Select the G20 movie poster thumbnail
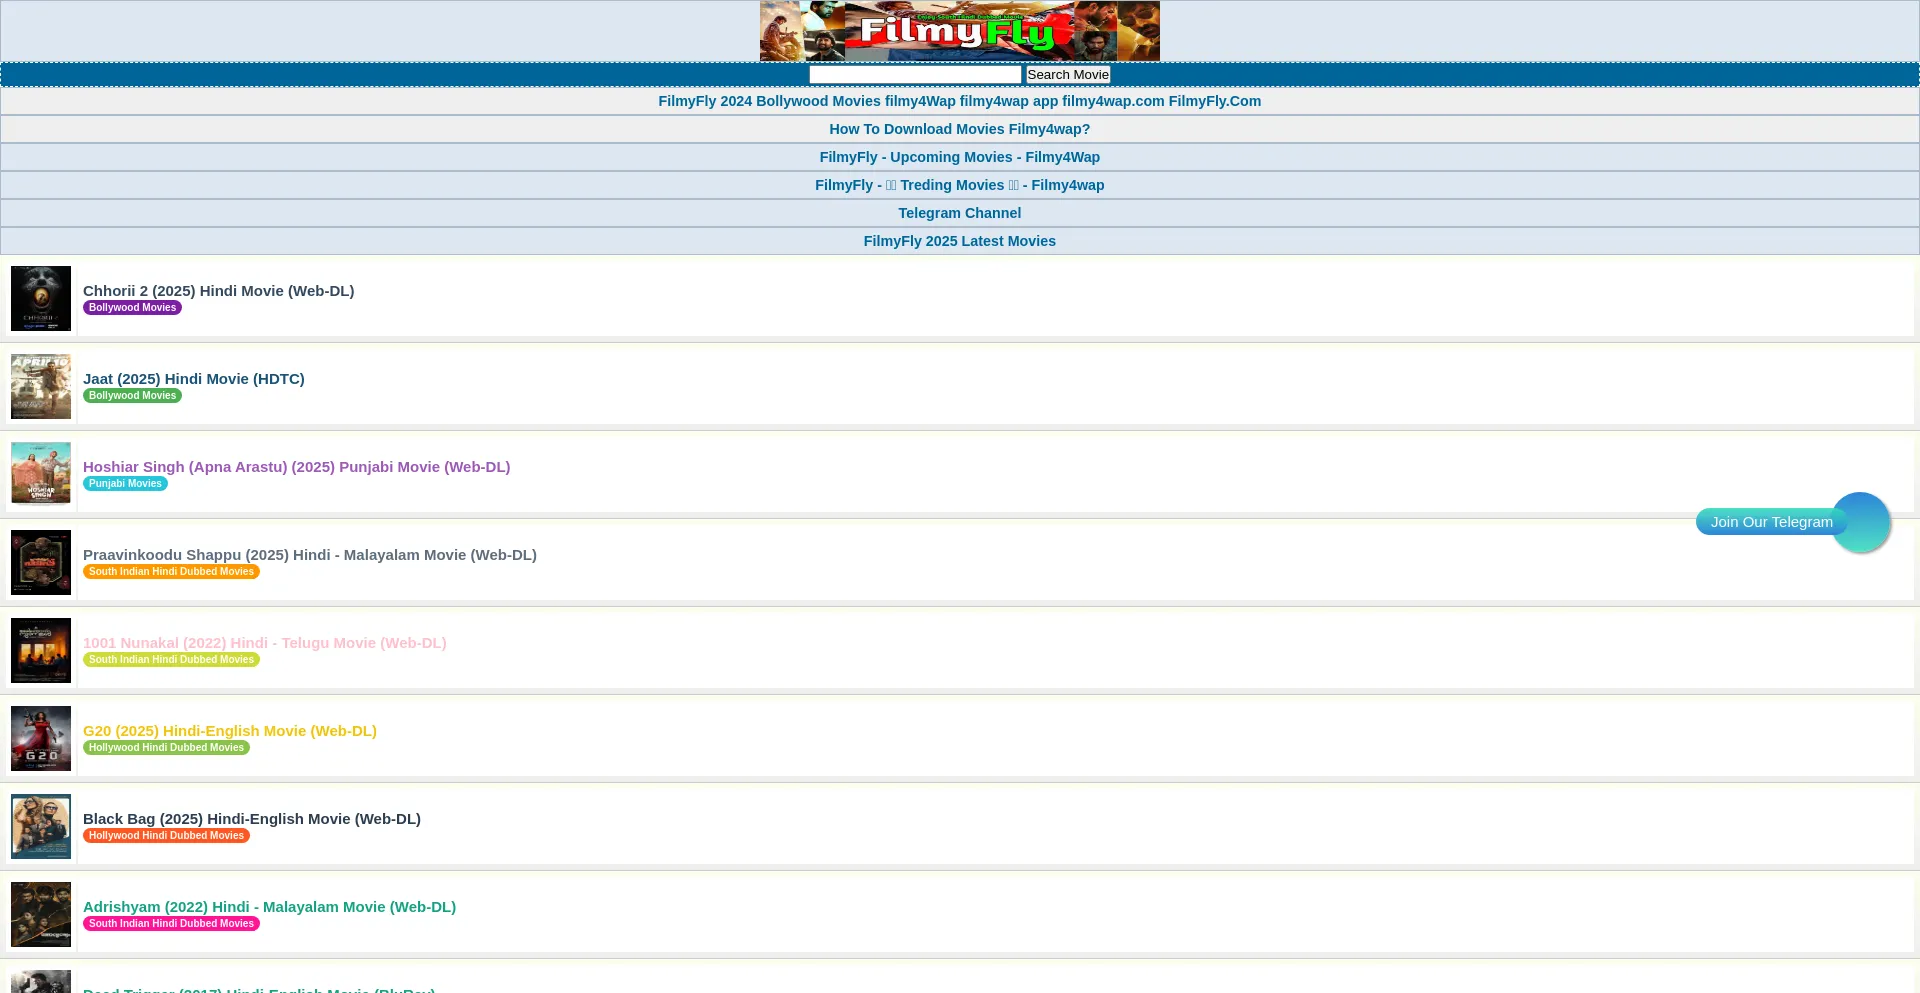The height and width of the screenshot is (993, 1920). (x=41, y=738)
